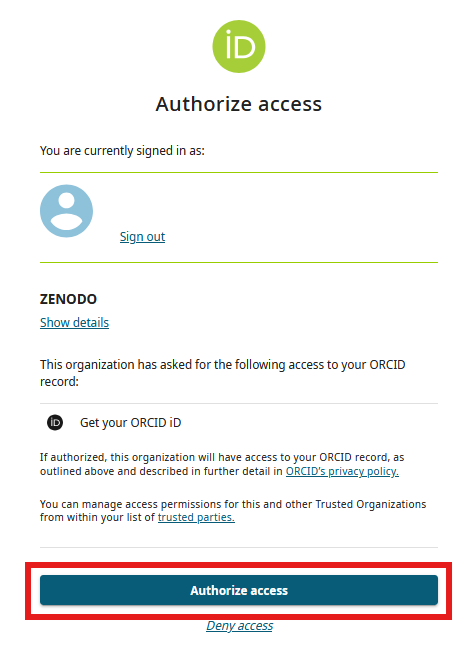The image size is (470, 663).
Task: Click the 'Get your ORCID iD' permission text
Action: [x=131, y=422]
